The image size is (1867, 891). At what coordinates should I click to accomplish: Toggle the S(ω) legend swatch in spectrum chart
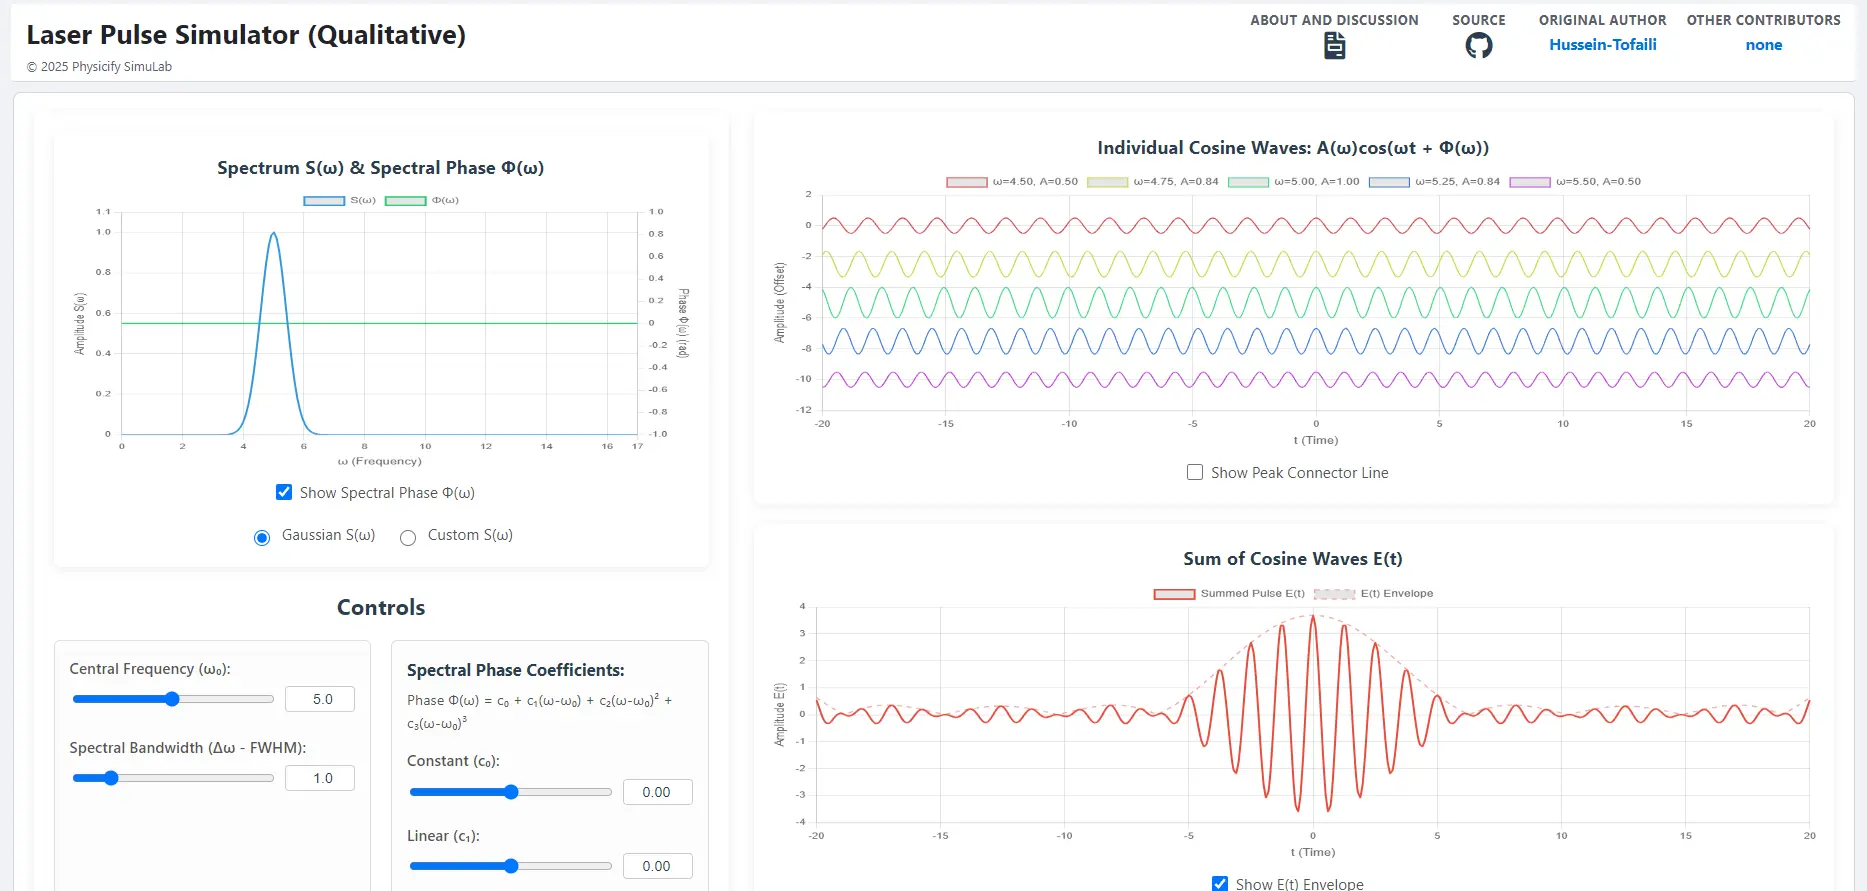[324, 201]
